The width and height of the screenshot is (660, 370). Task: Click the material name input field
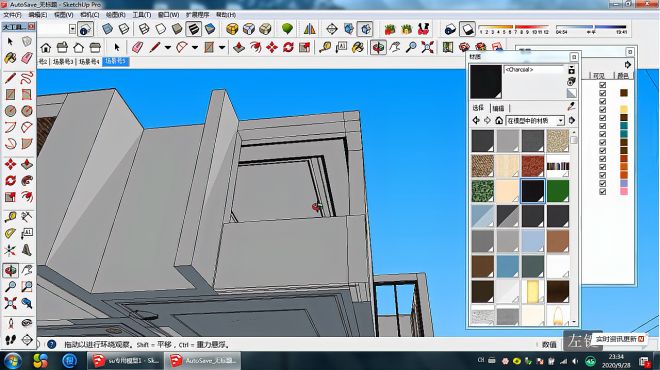click(x=534, y=70)
